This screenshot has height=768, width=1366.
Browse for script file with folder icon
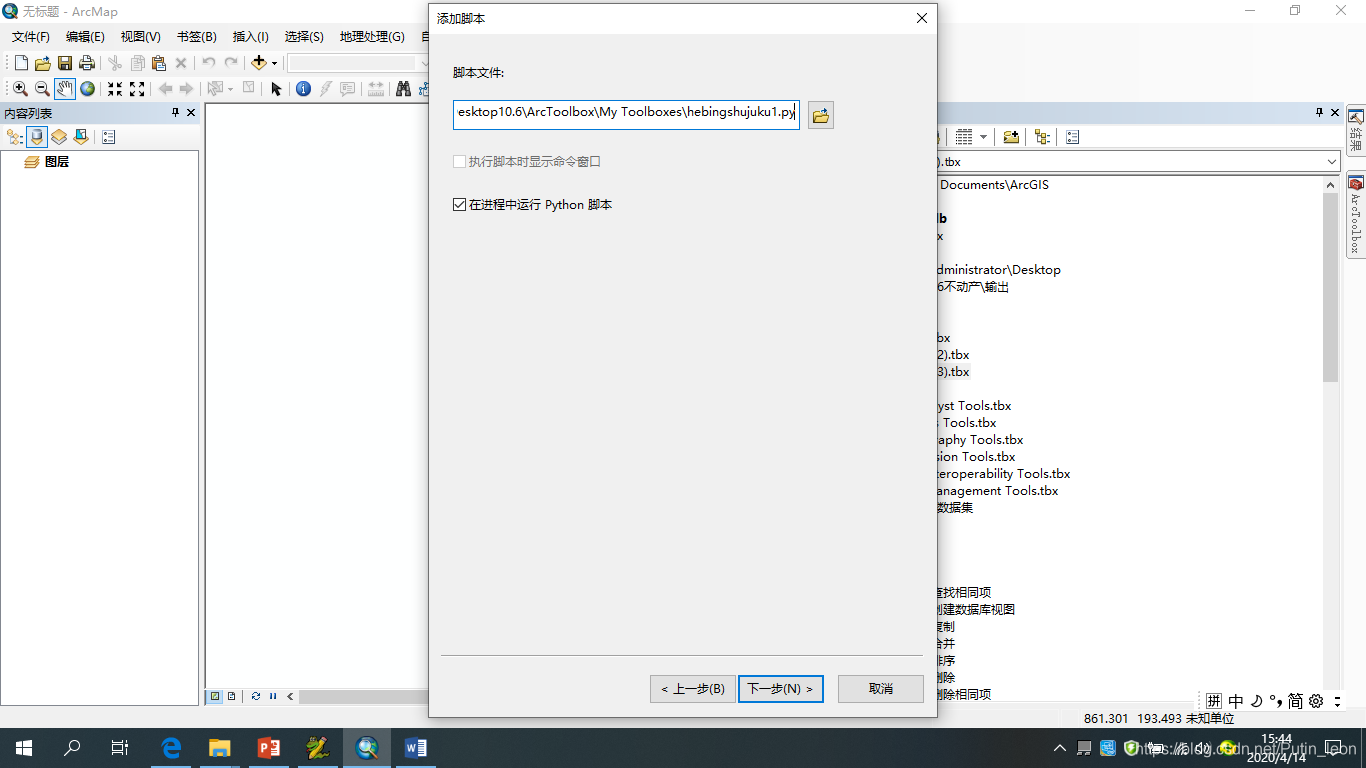coord(821,116)
